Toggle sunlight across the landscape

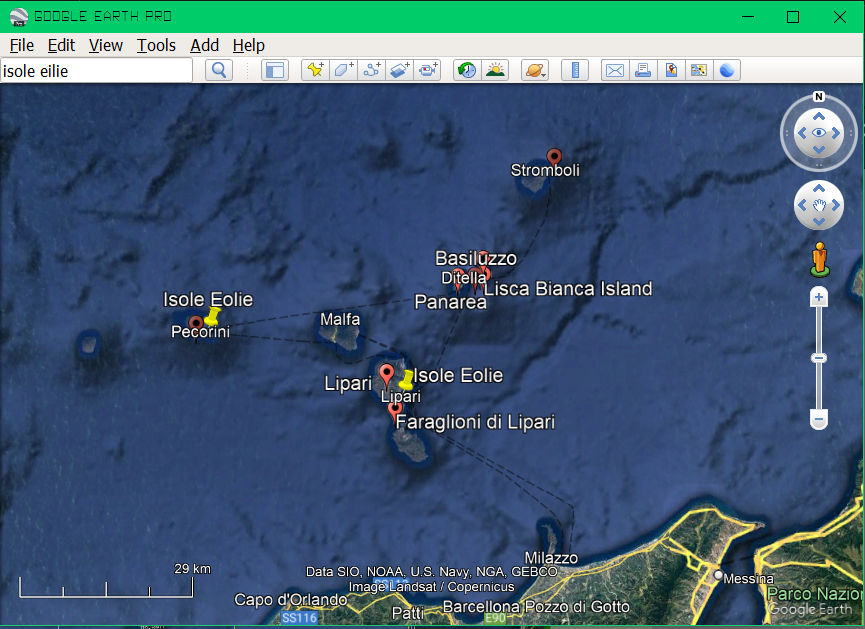pos(494,70)
